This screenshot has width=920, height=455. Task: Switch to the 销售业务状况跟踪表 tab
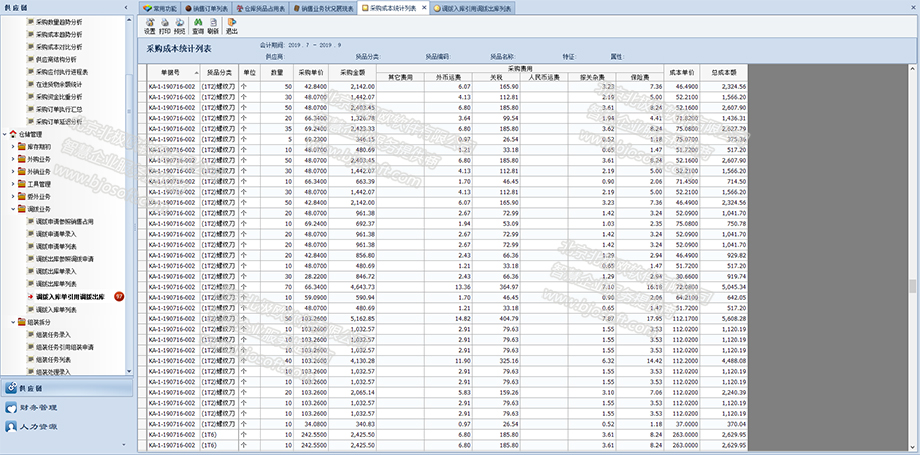click(x=323, y=8)
